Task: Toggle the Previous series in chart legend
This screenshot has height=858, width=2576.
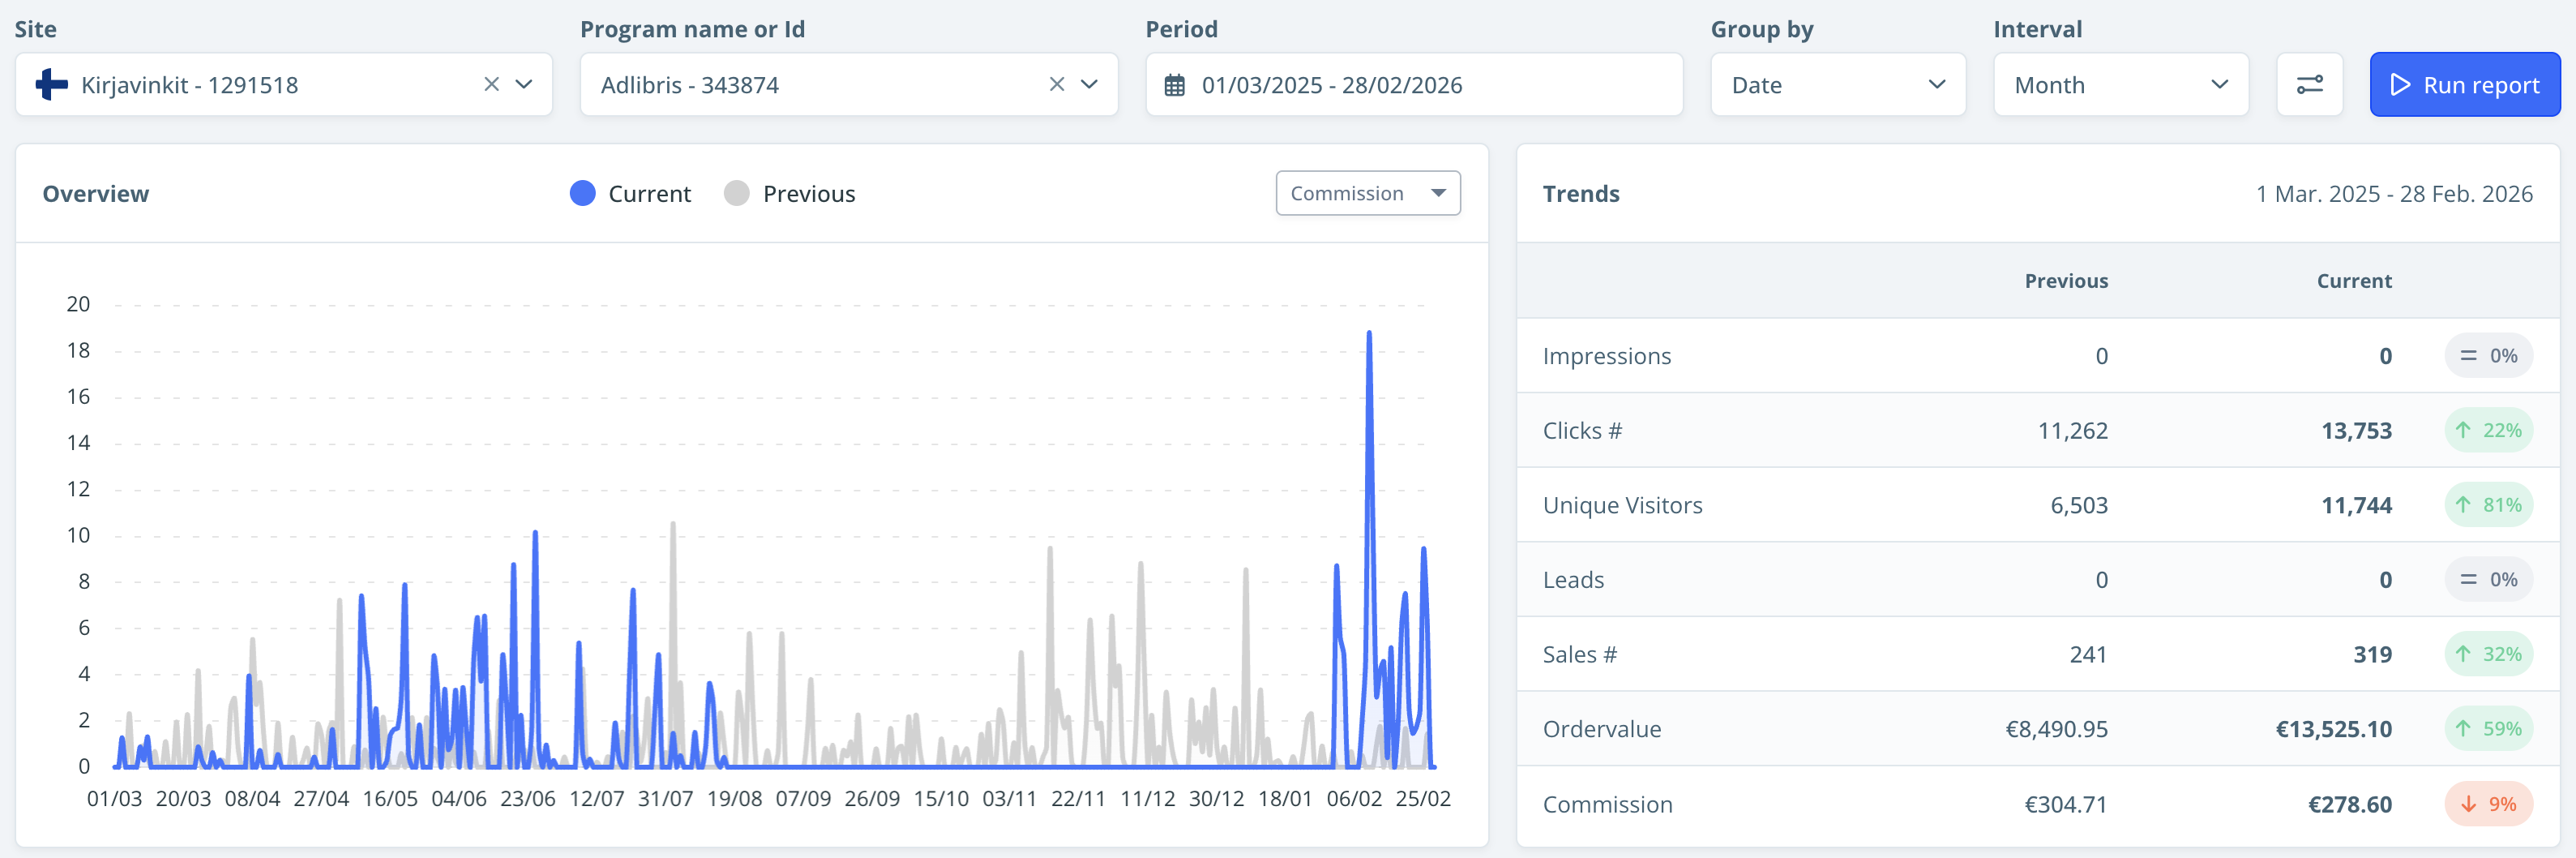Action: pyautogui.click(x=790, y=194)
